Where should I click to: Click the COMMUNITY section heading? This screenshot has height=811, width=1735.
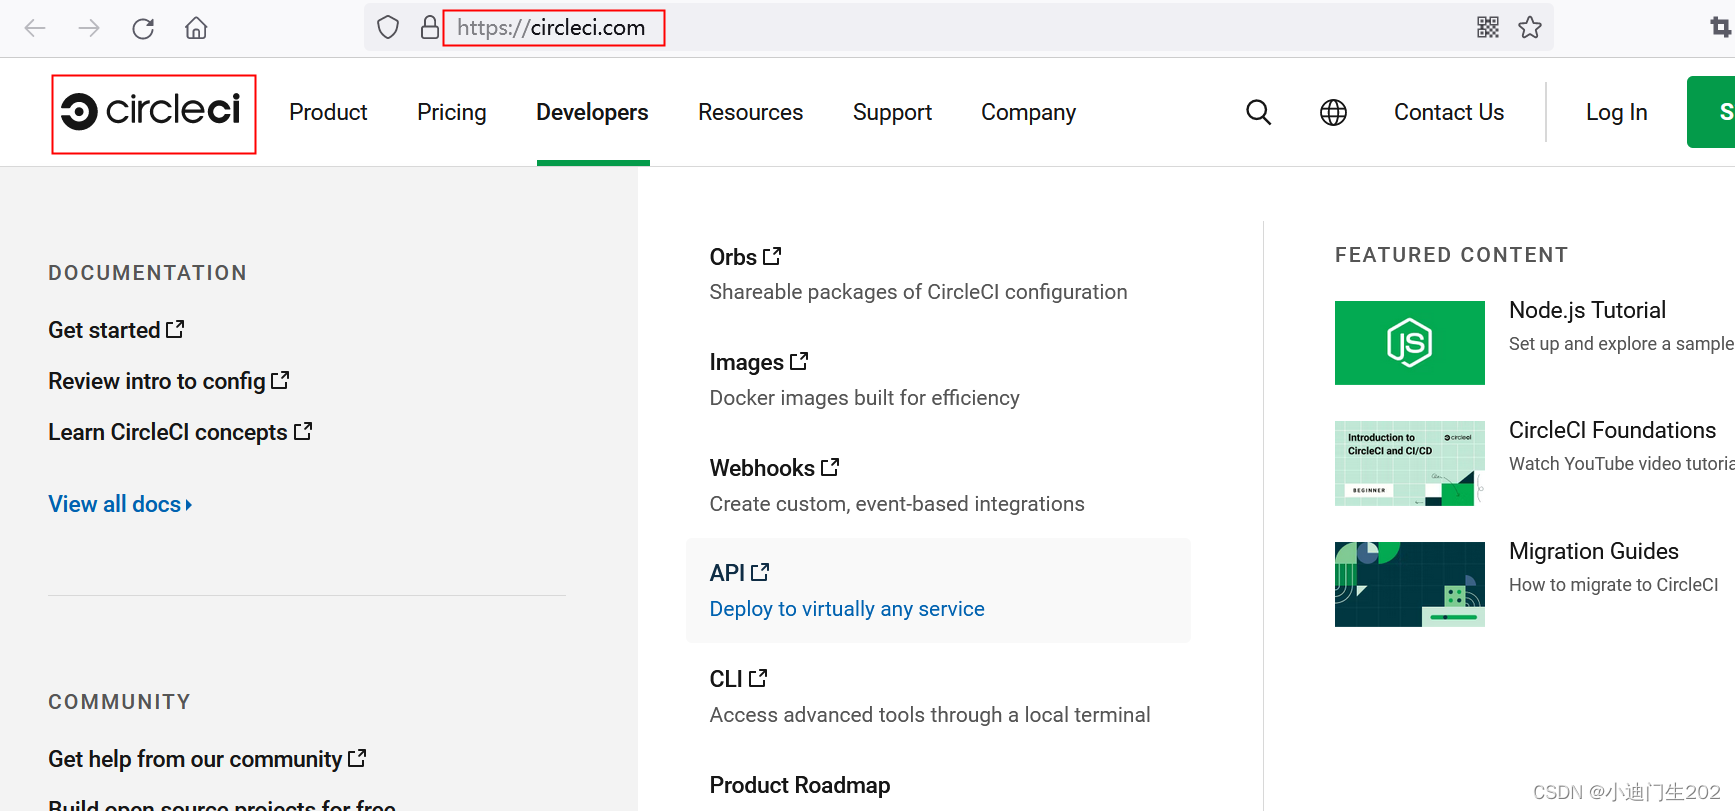[x=119, y=702]
